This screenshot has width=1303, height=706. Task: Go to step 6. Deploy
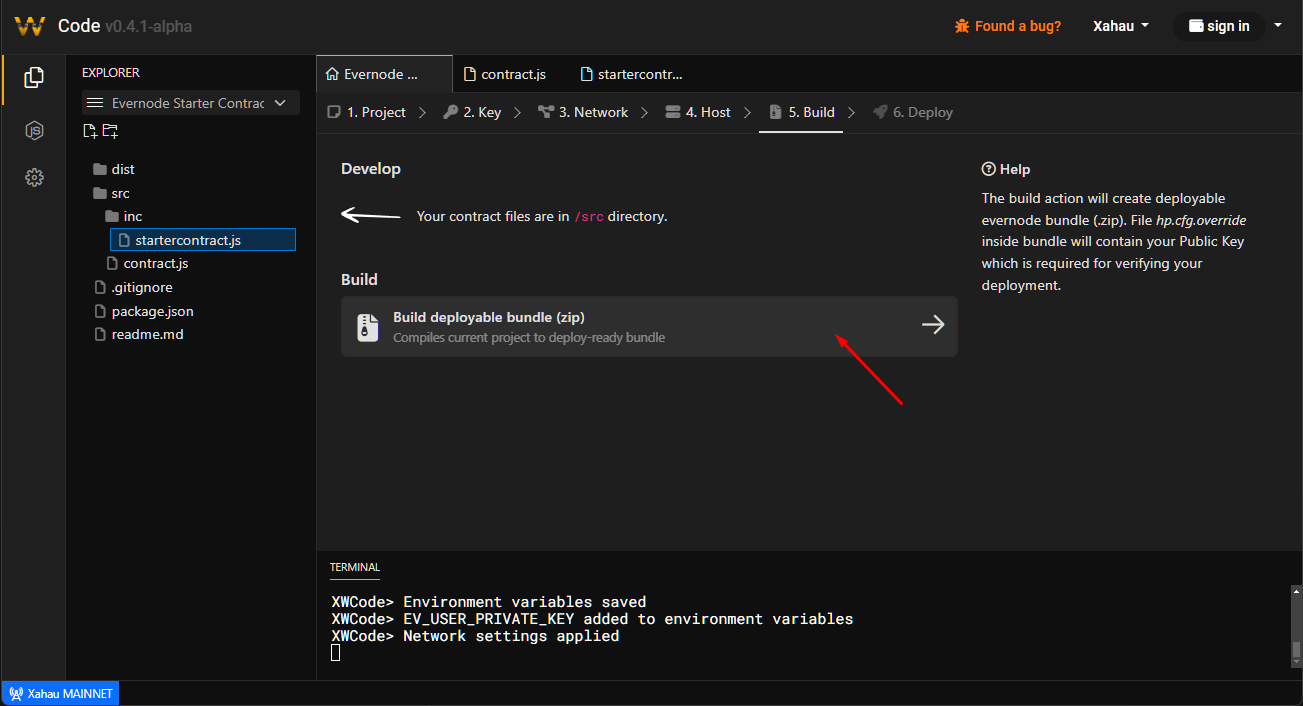(913, 112)
